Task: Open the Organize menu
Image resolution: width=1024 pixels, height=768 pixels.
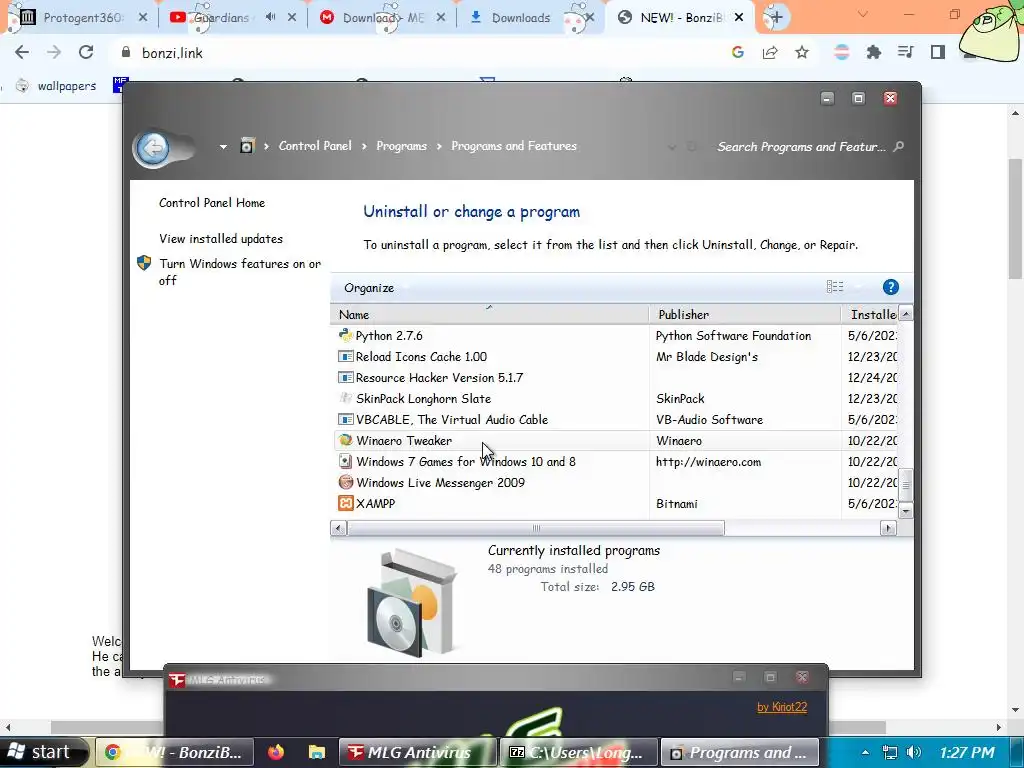Action: (x=369, y=288)
